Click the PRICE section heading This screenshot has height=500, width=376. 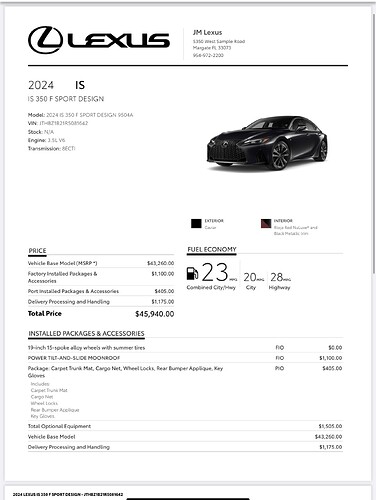[37, 251]
